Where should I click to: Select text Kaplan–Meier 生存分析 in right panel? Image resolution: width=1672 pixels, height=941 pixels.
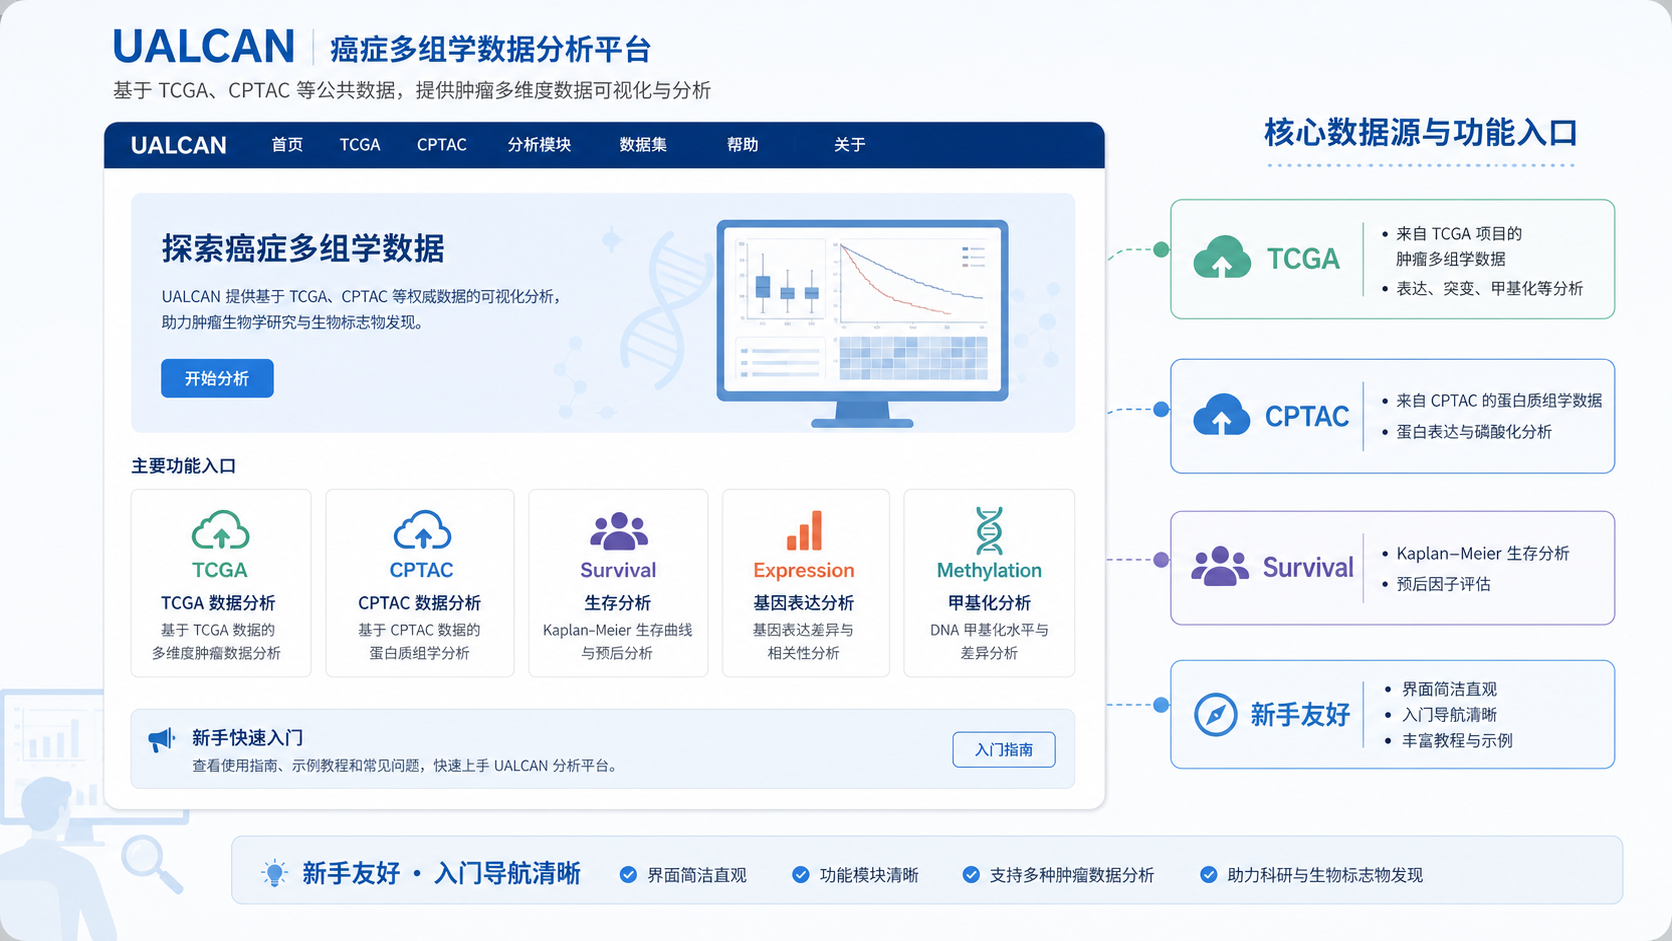point(1483,554)
